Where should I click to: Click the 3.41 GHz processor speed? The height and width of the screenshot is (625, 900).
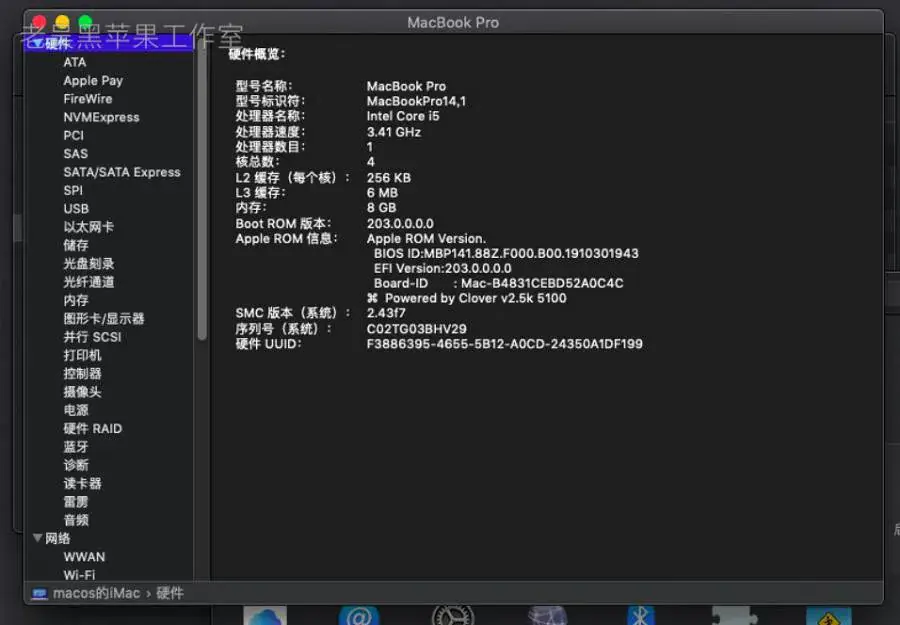(394, 132)
